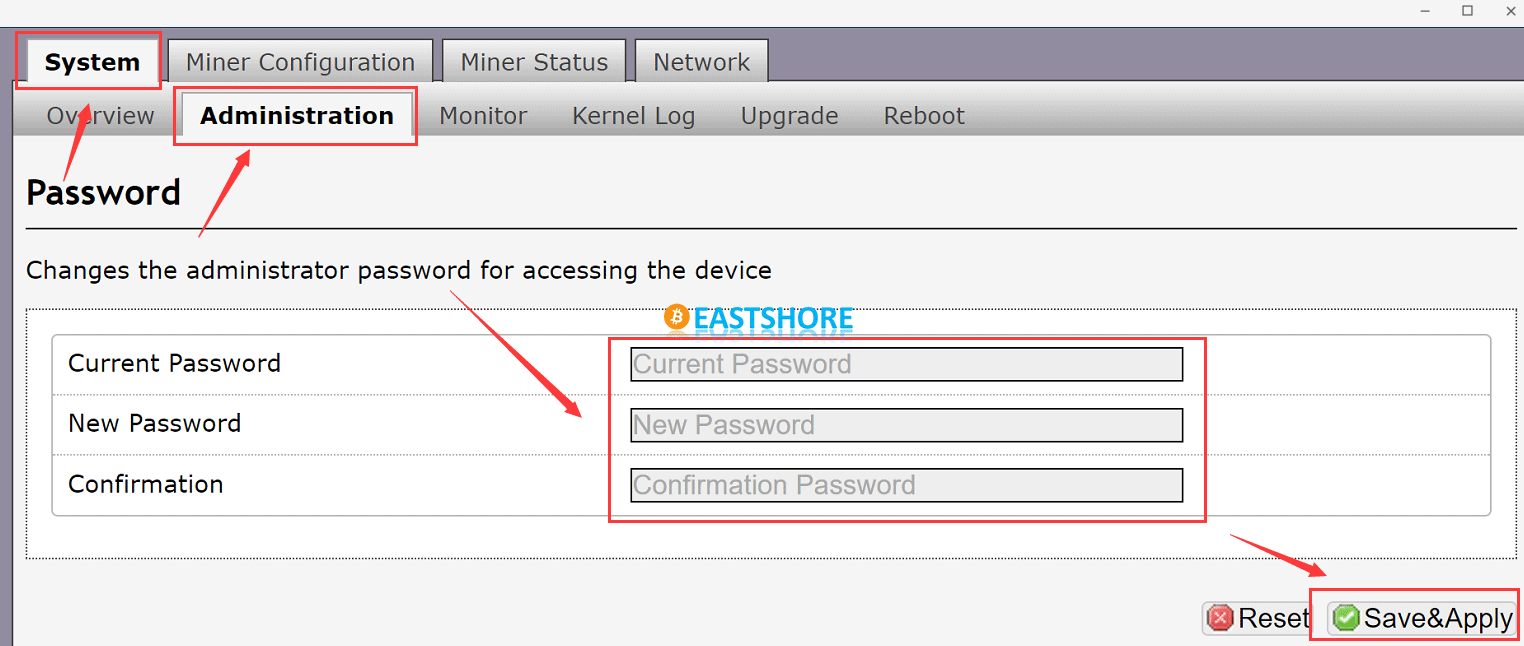Click the EASTSHORE watermark logo
Screen dimensions: 1524x646
point(759,318)
